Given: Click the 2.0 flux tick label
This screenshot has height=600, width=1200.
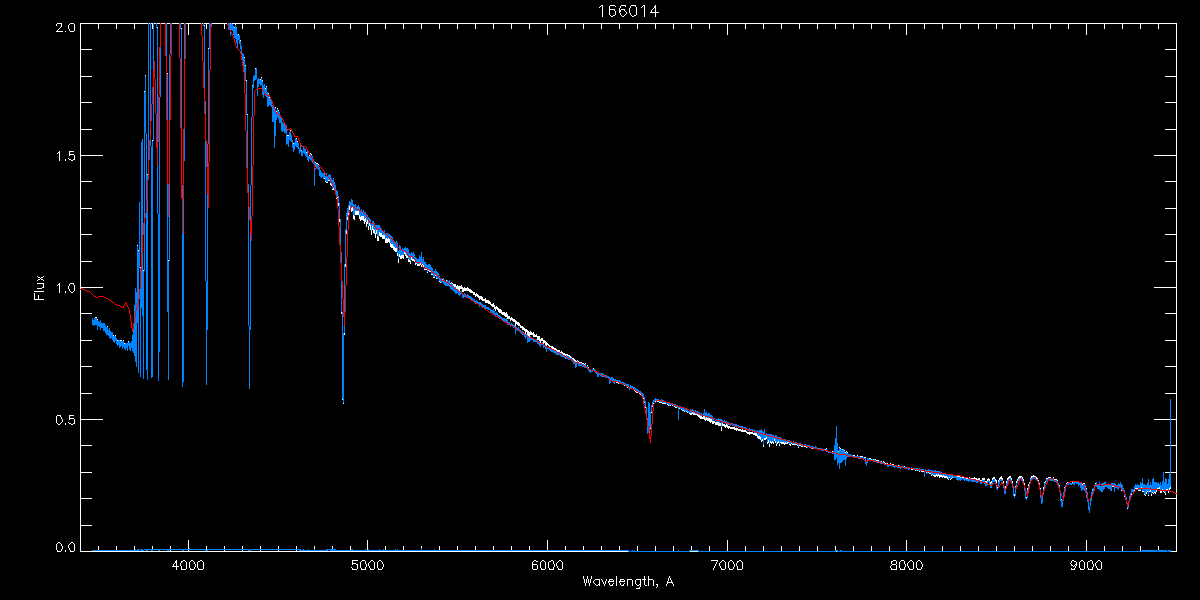Looking at the screenshot, I should 65,27.
